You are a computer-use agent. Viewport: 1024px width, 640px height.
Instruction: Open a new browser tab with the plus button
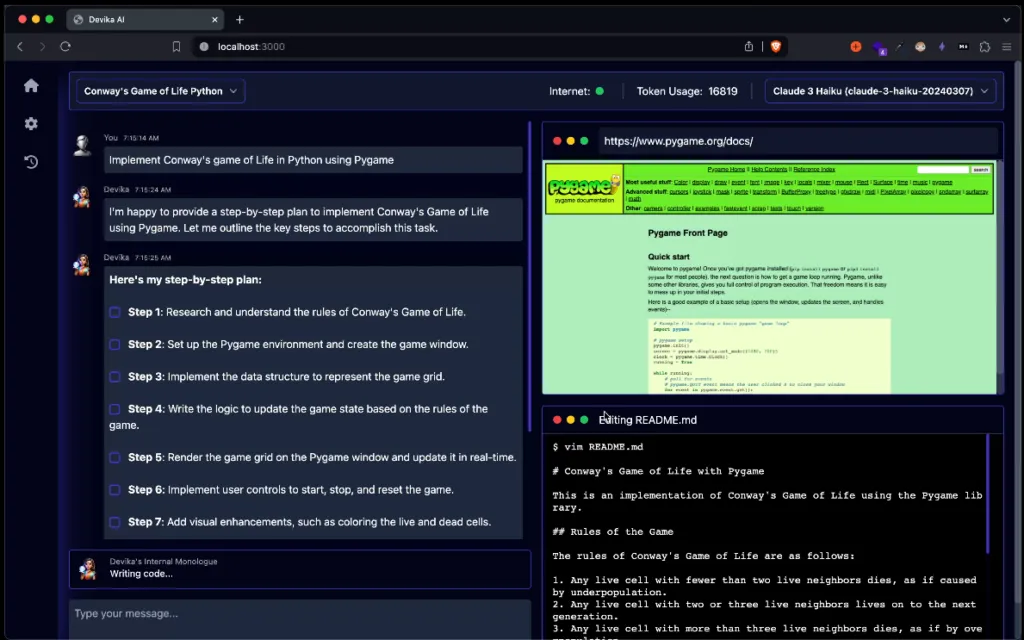point(240,20)
